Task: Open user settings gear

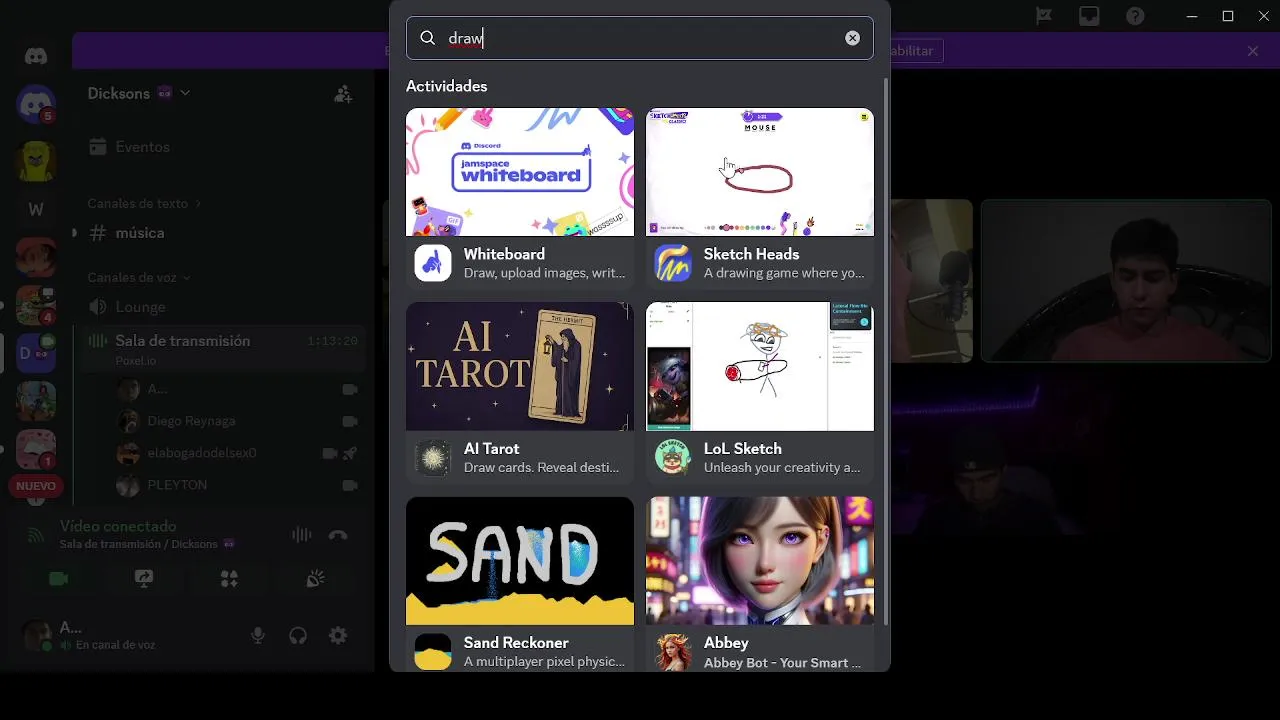Action: 338,636
